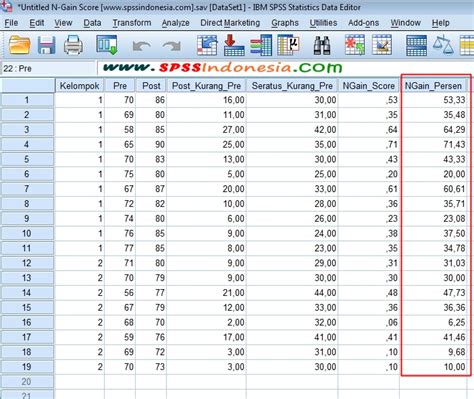This screenshot has width=474, height=399.
Task: Click Kelompok cell in row 12
Action: tap(79, 263)
